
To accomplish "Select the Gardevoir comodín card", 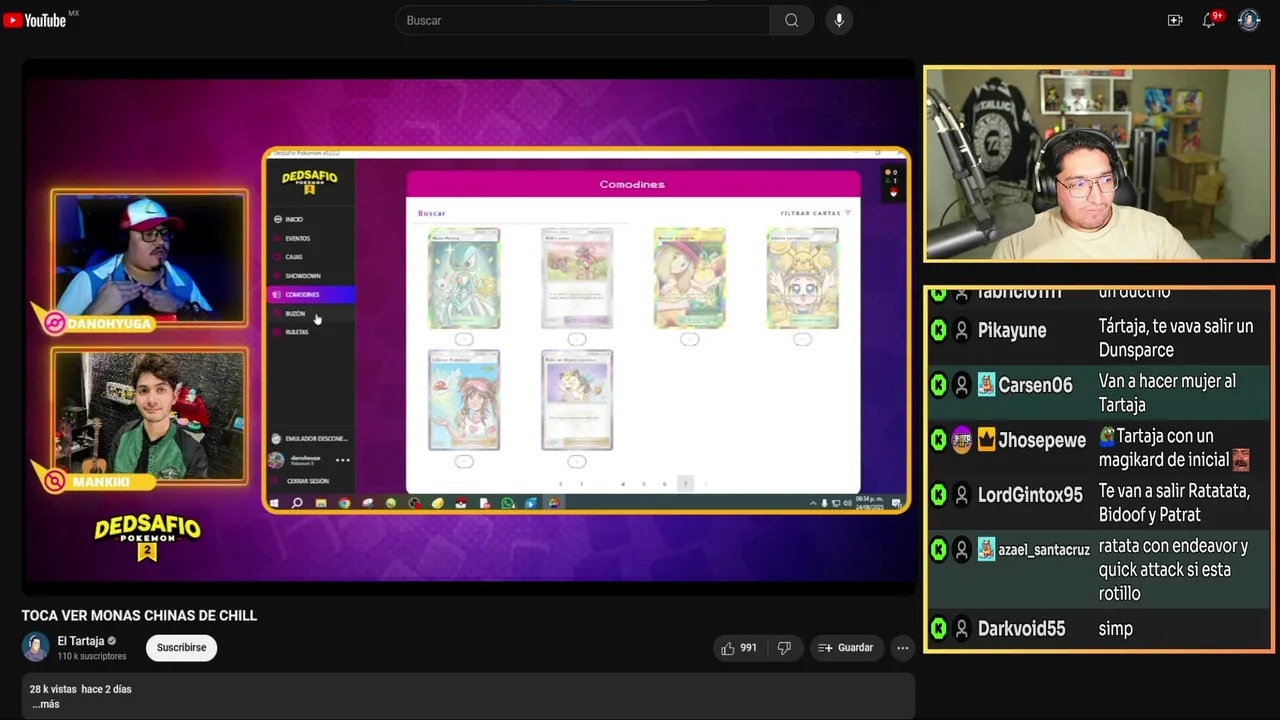I will [464, 278].
